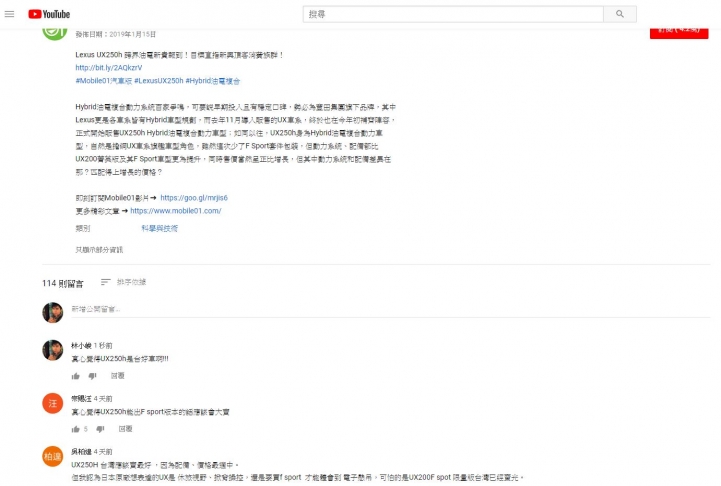
Task: Reply to the F sport comment from 汪
Action: (125, 429)
